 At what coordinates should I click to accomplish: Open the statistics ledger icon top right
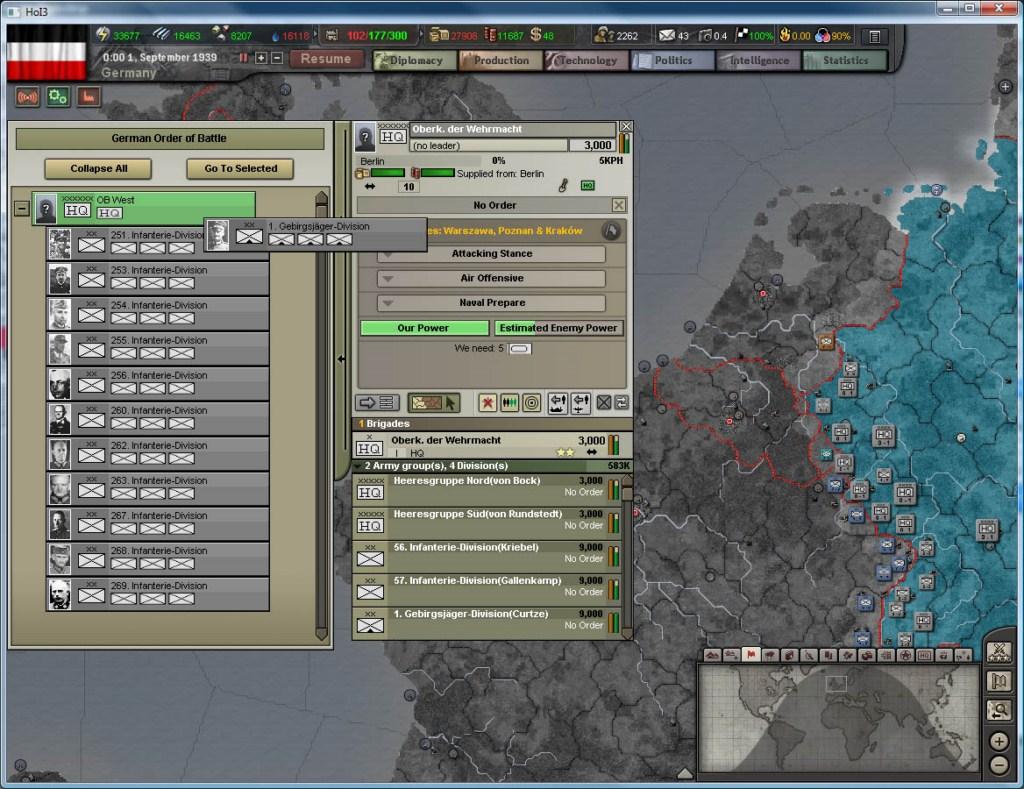point(875,34)
